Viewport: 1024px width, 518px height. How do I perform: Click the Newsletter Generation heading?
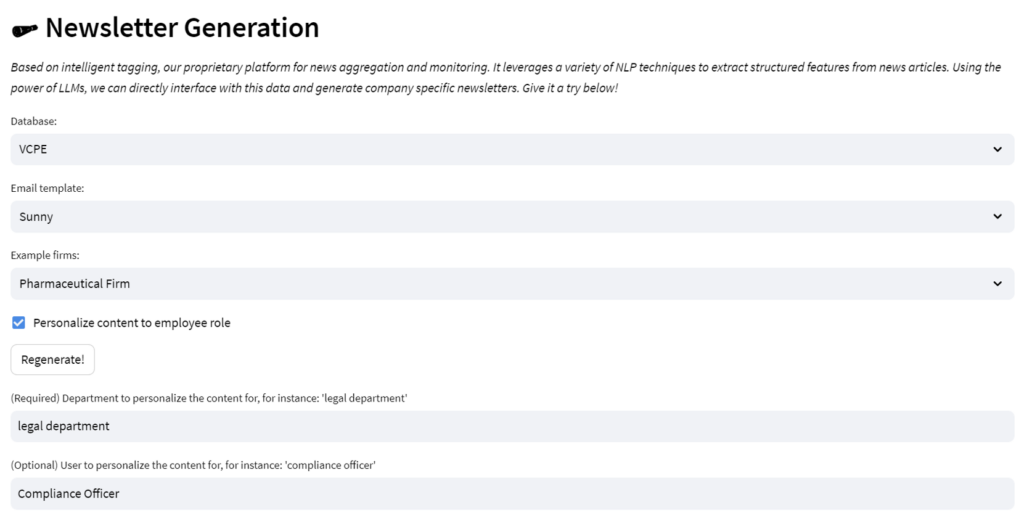[x=182, y=28]
